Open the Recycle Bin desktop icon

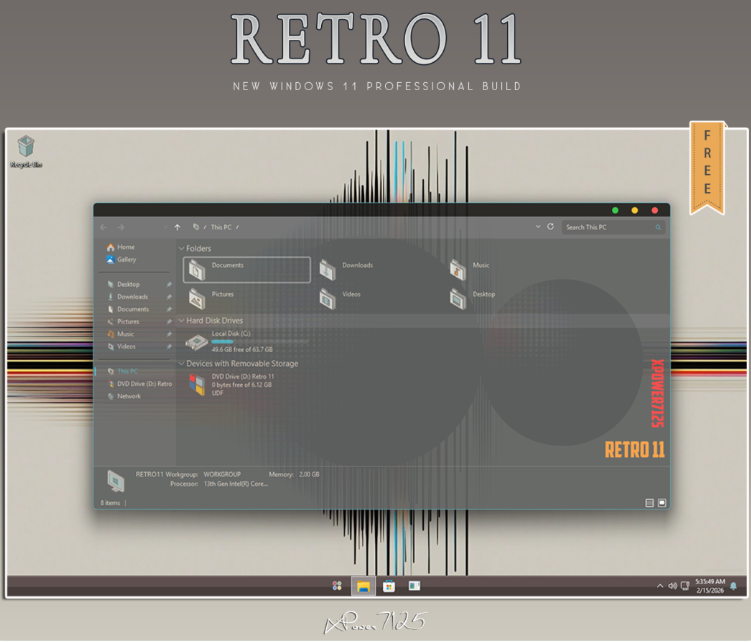26,151
